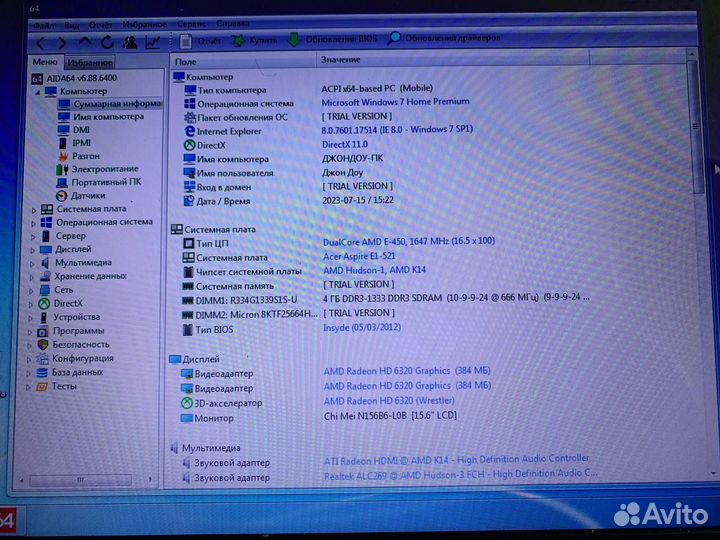Open the Отчёт menu in menu bar

(101, 25)
